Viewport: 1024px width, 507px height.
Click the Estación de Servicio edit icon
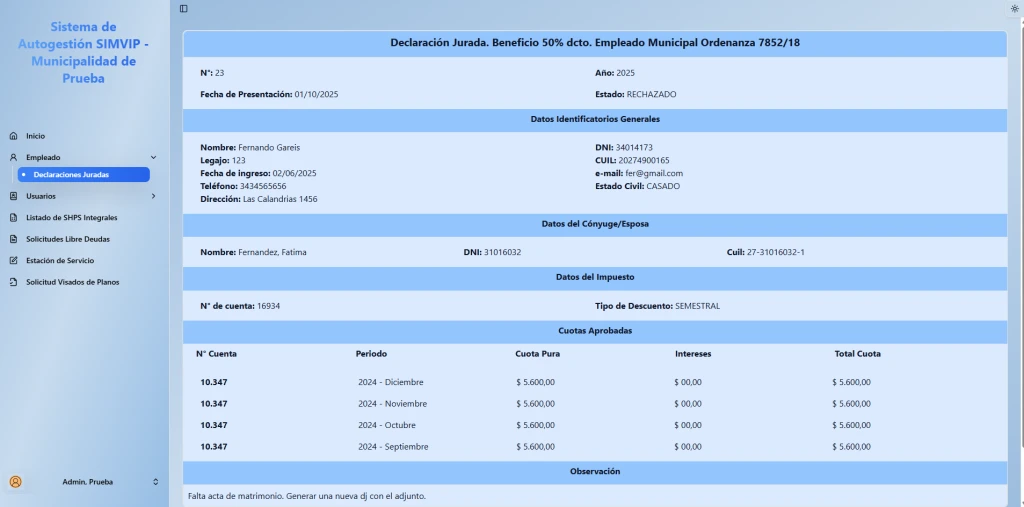(x=14, y=261)
